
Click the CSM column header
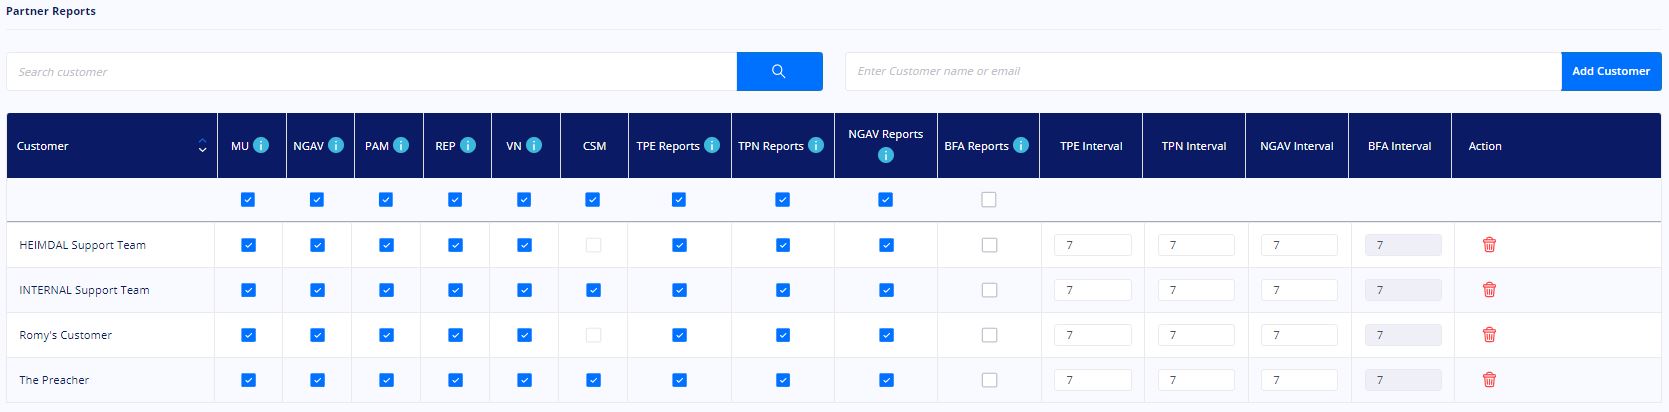tap(594, 146)
